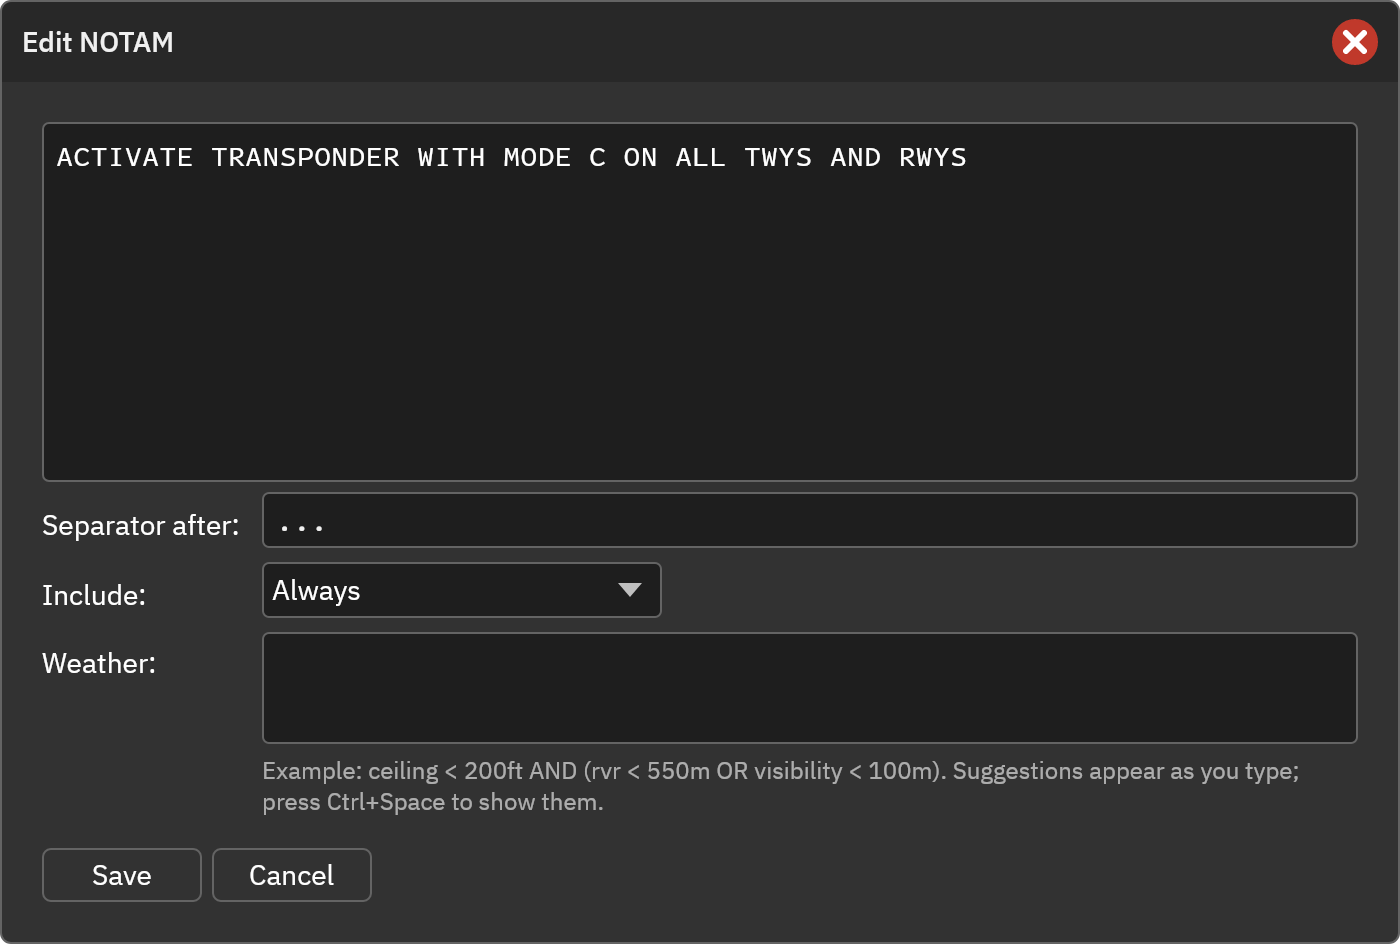Click into the NOTAM text area
1400x944 pixels.
(700, 302)
